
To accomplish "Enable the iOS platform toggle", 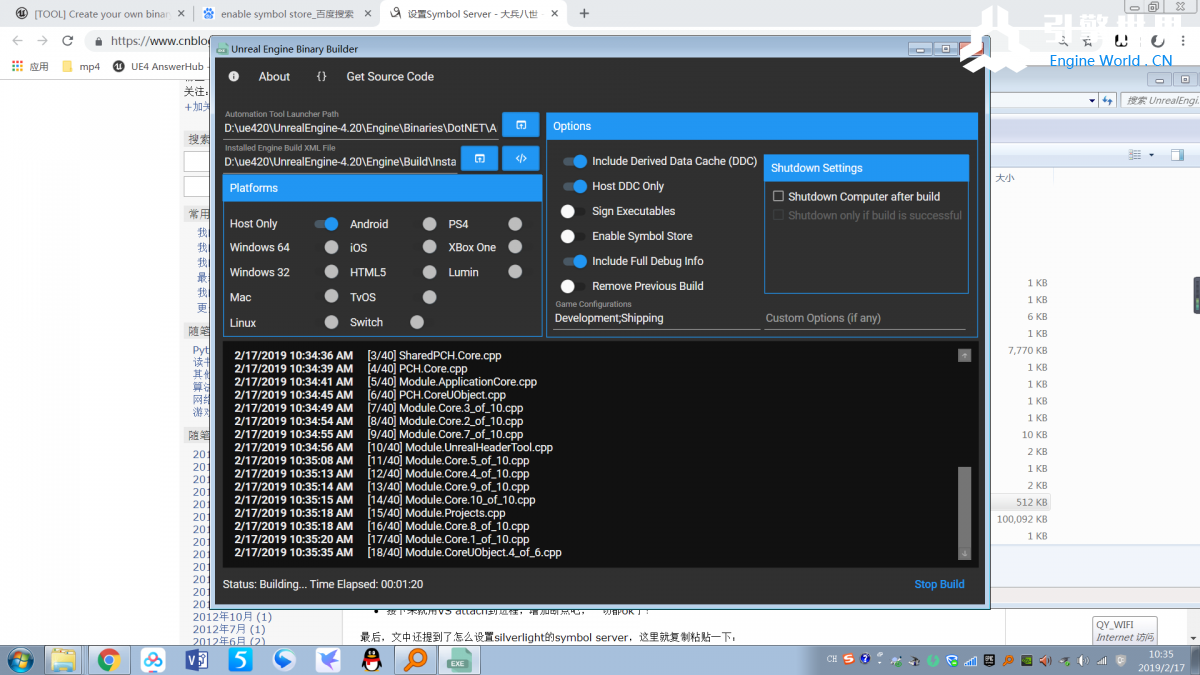I will tap(429, 247).
